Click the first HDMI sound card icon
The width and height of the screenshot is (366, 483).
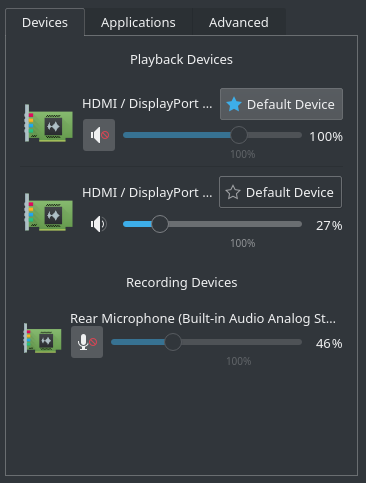coord(49,123)
